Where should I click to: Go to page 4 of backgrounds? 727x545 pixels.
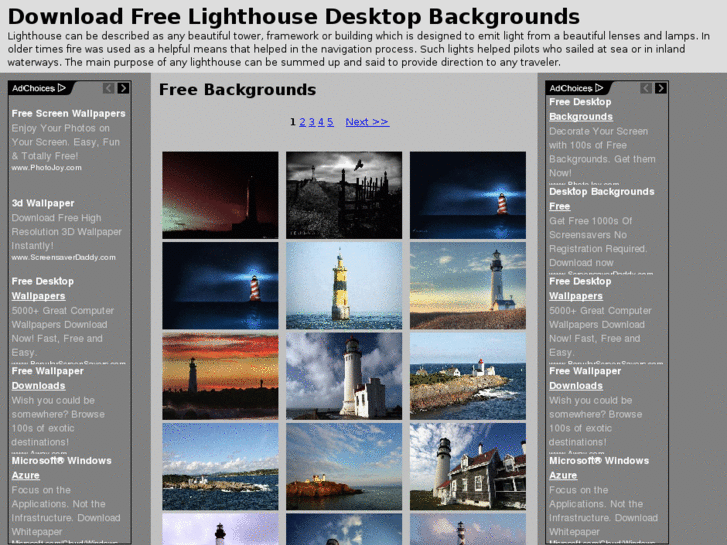(x=321, y=122)
